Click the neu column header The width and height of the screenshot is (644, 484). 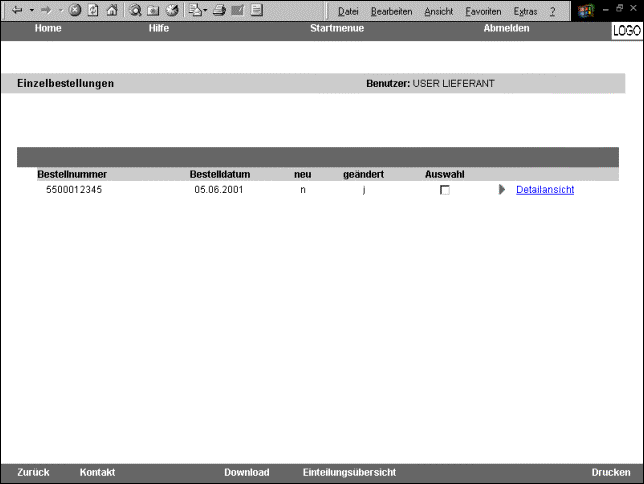pyautogui.click(x=303, y=174)
